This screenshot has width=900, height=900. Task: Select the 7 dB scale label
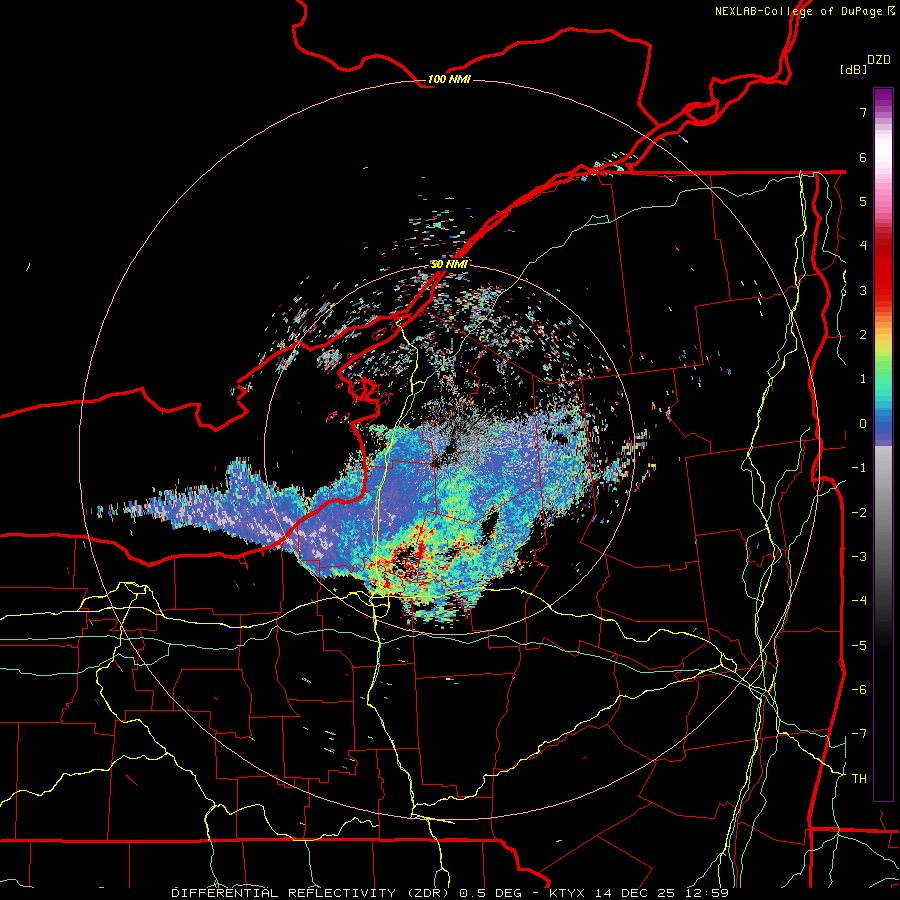click(863, 112)
